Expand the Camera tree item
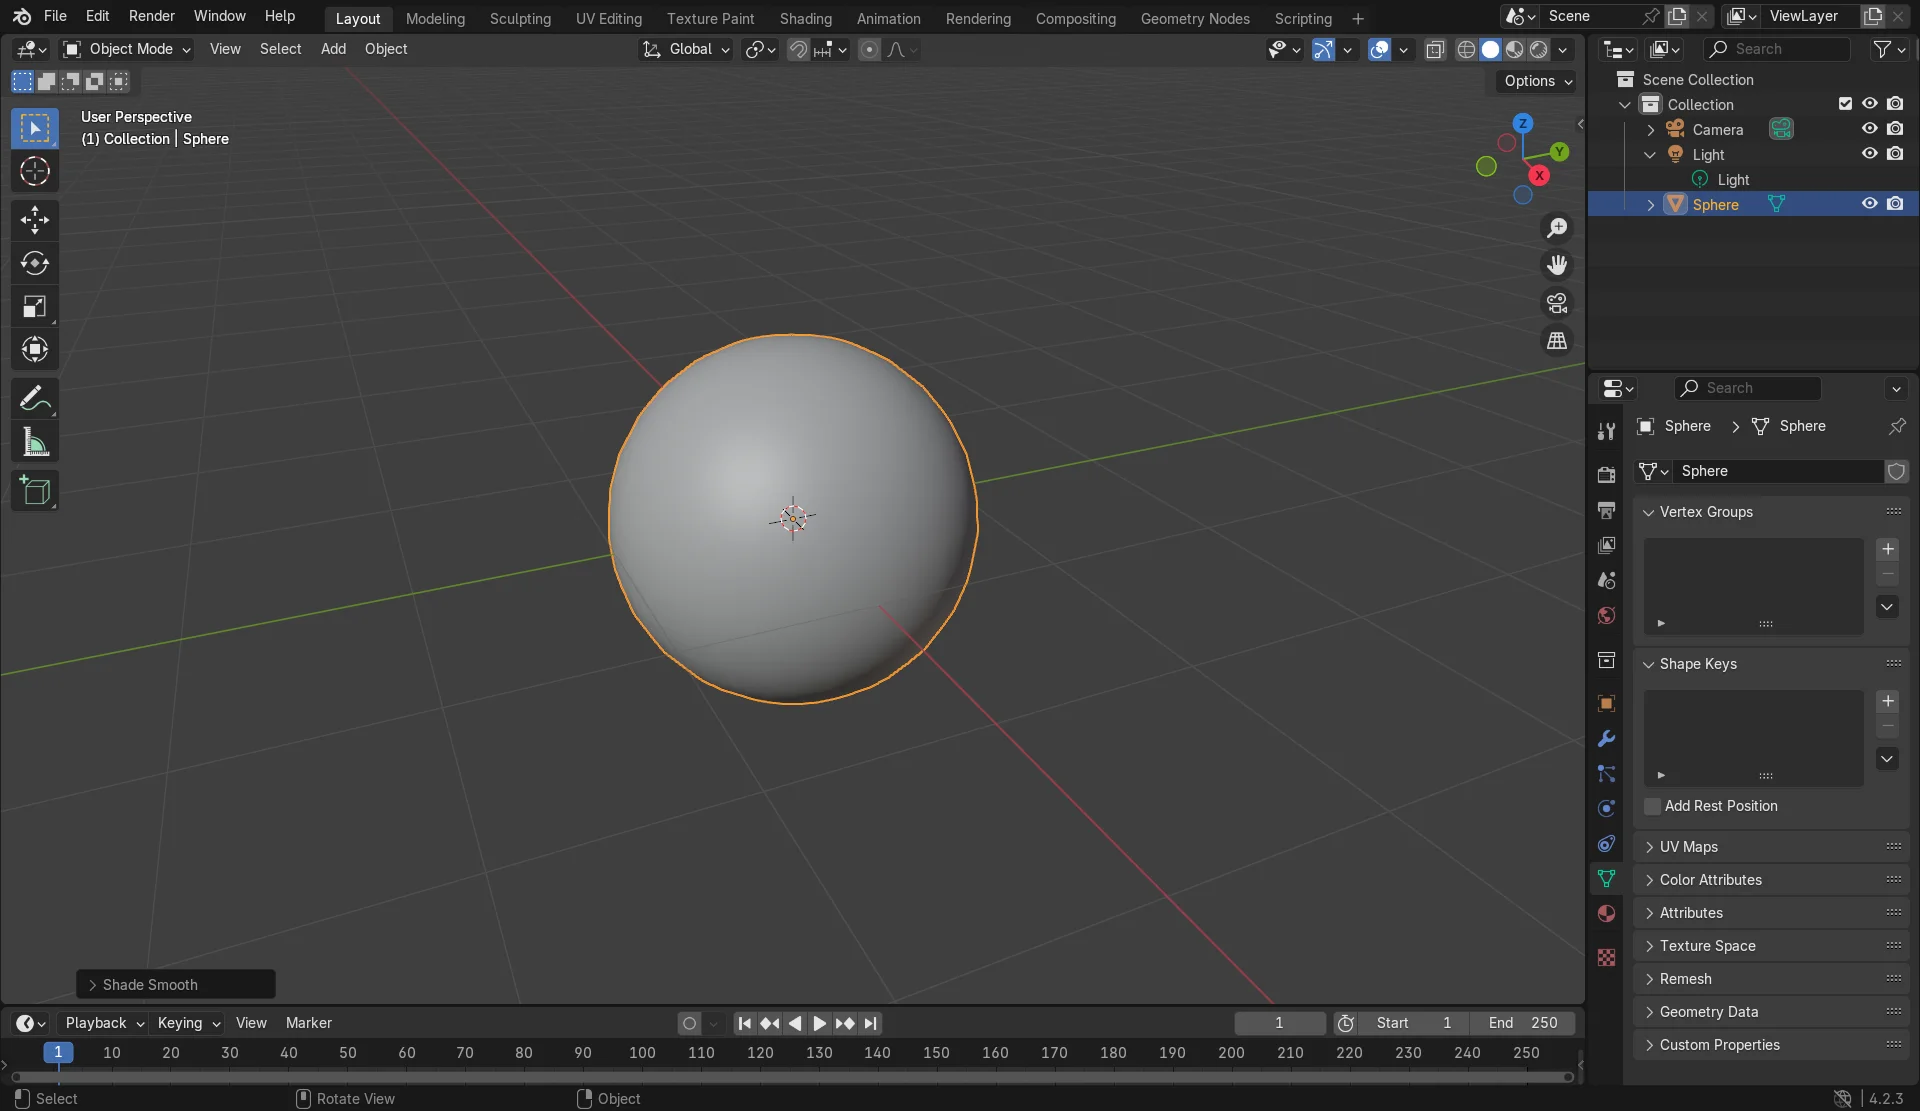1920x1111 pixels. point(1650,130)
